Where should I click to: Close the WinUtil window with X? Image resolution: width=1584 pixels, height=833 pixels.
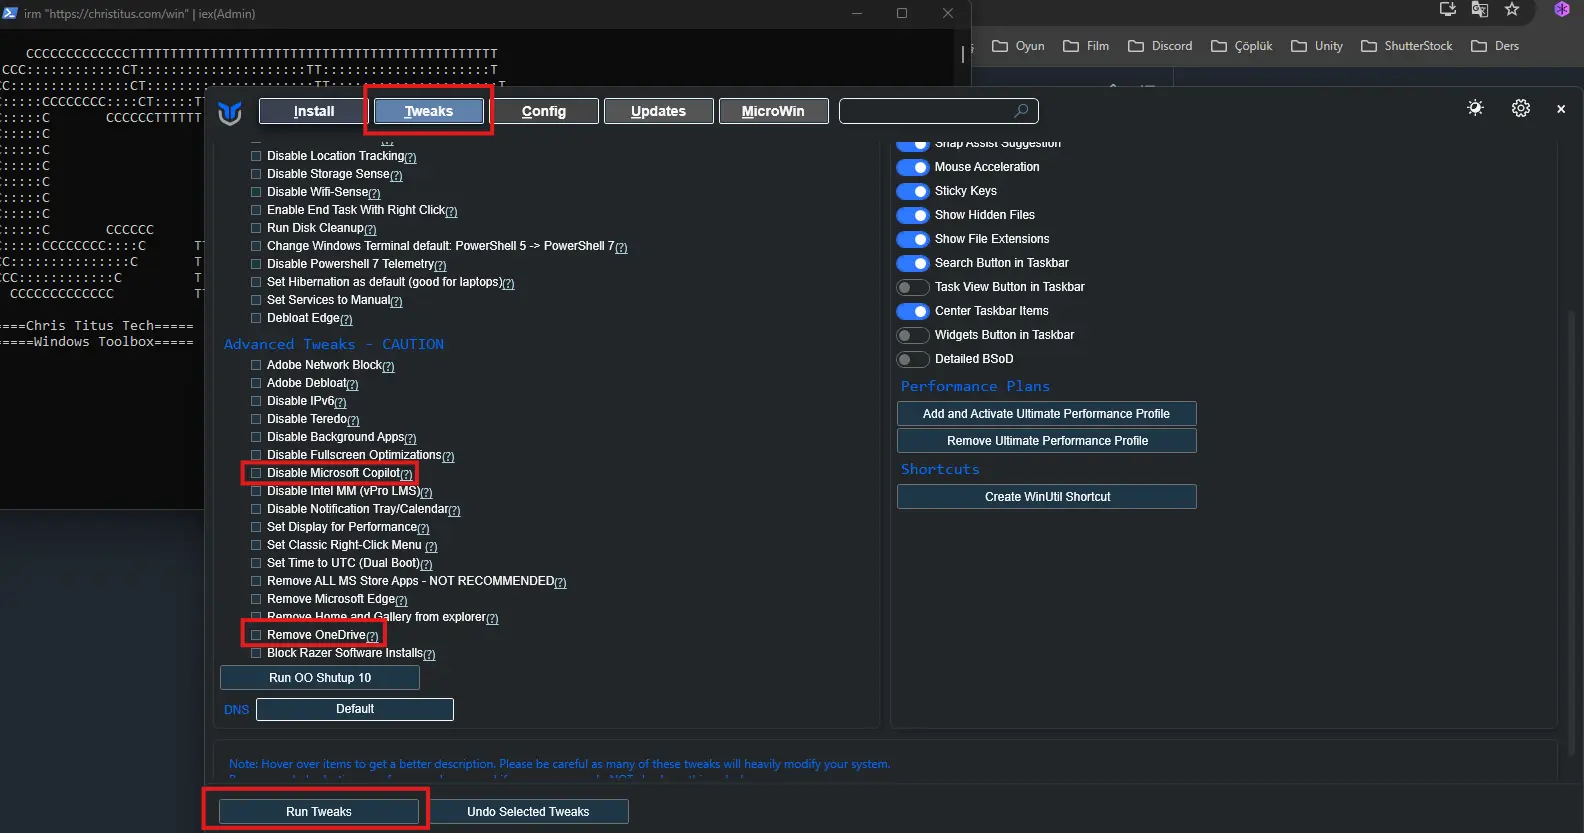click(1561, 109)
